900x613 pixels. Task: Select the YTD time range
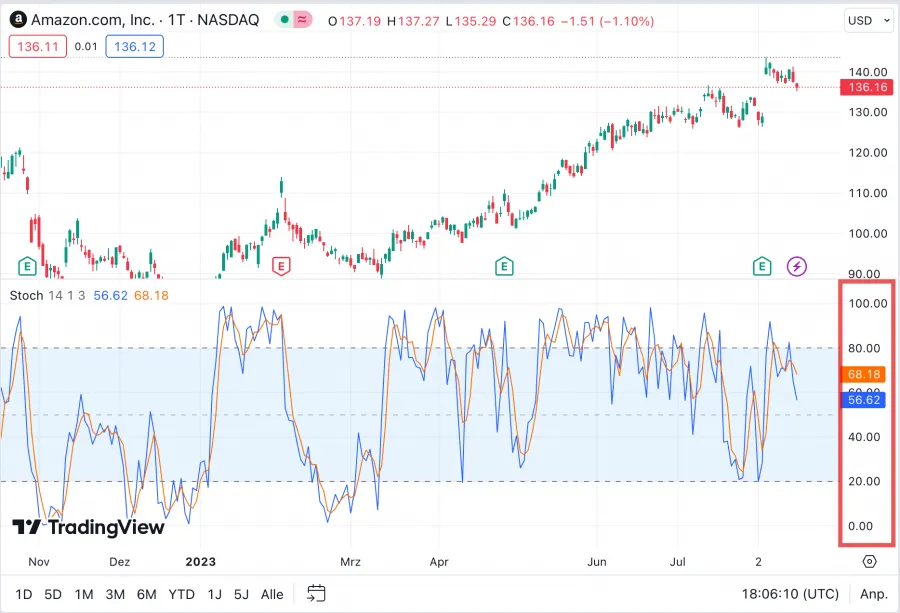181,594
